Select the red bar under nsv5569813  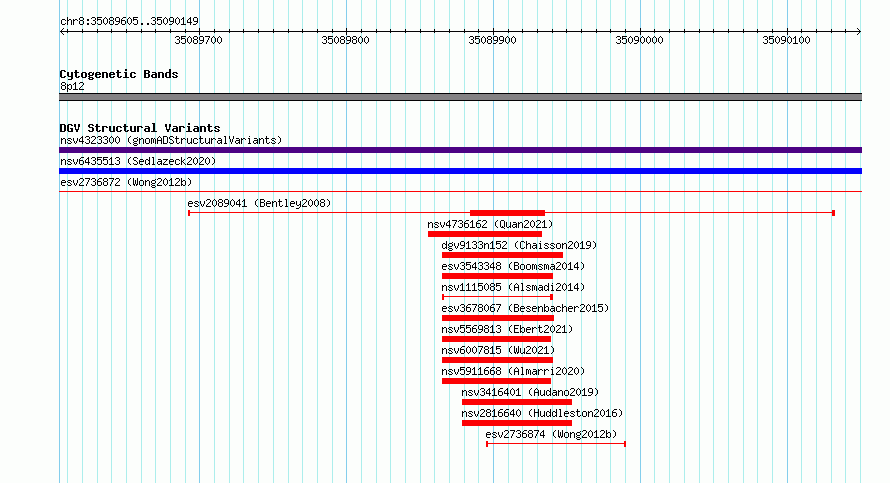[496, 339]
